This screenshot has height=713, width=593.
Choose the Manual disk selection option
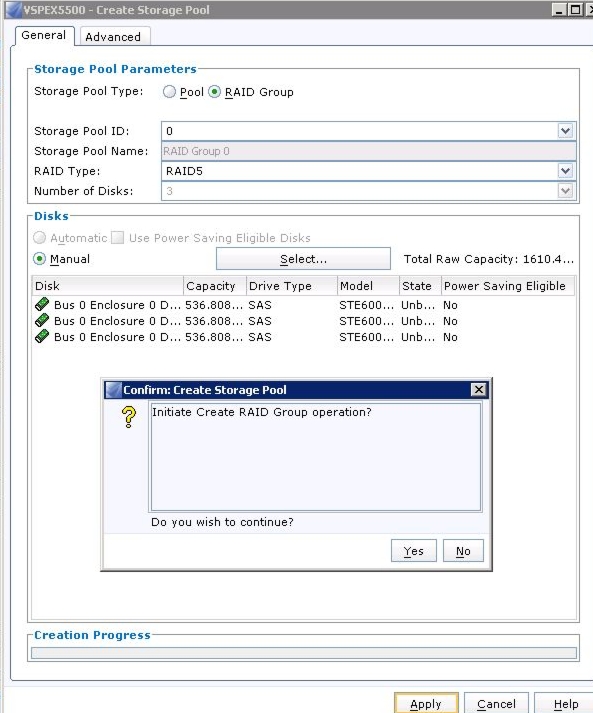pyautogui.click(x=40, y=259)
